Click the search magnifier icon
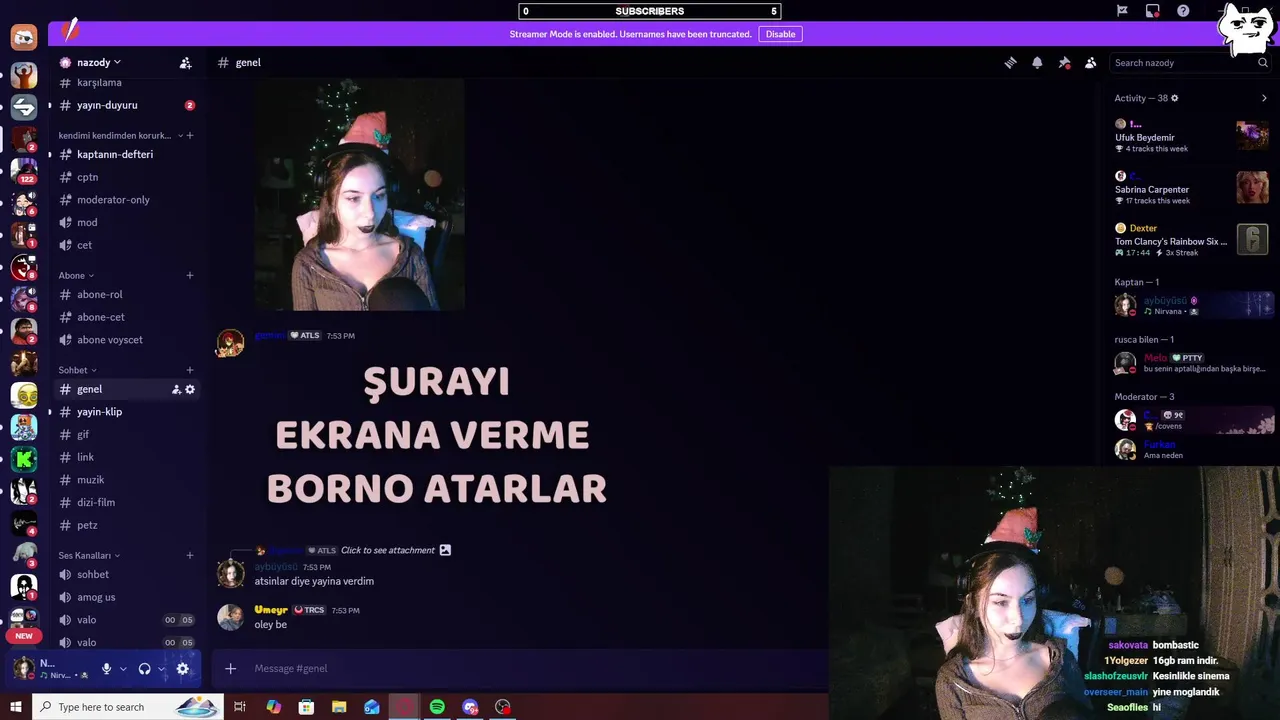This screenshot has width=1280, height=720. click(1263, 62)
